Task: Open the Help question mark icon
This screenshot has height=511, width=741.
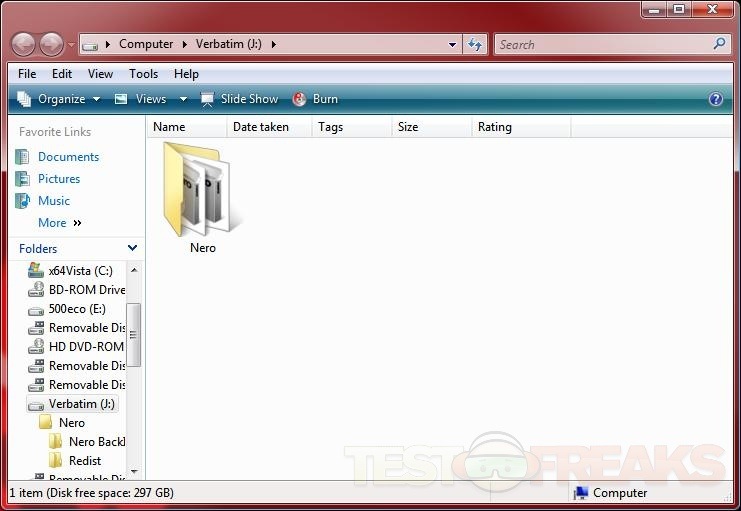Action: [716, 99]
